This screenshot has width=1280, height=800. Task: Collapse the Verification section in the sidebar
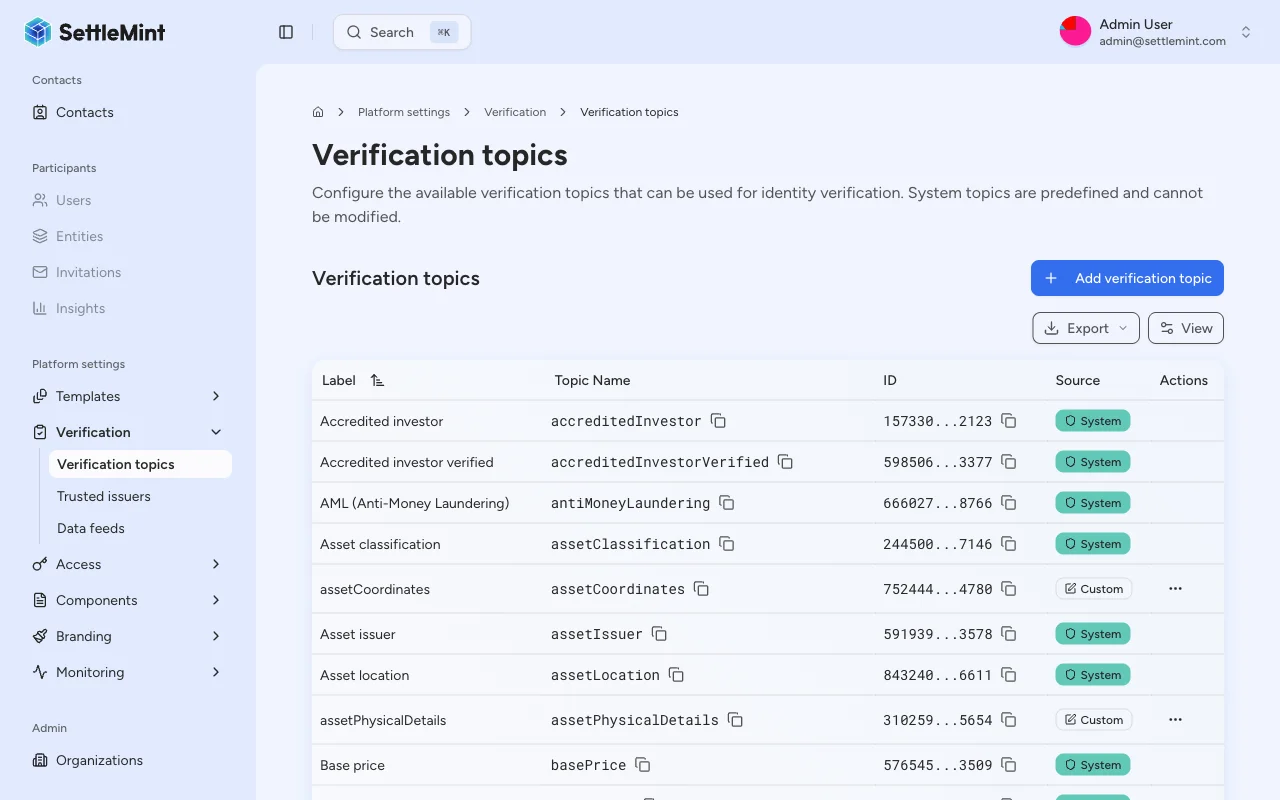tap(215, 432)
